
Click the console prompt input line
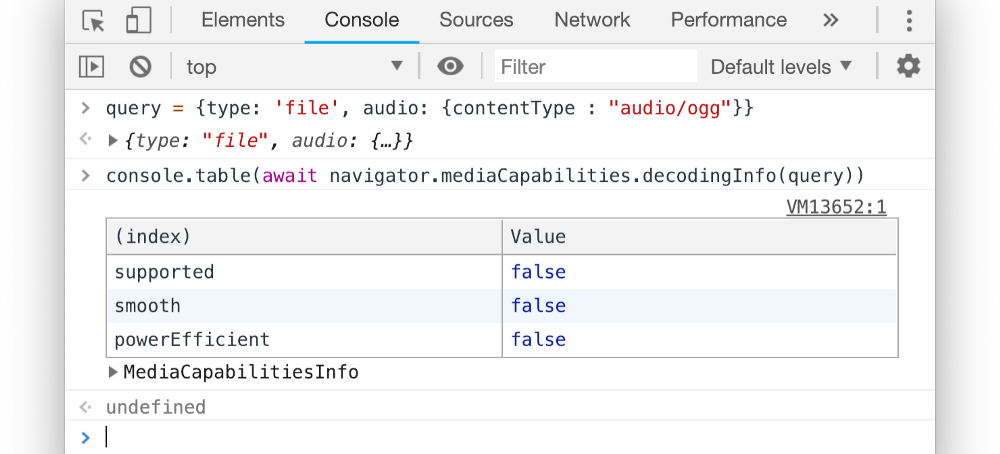(x=500, y=437)
